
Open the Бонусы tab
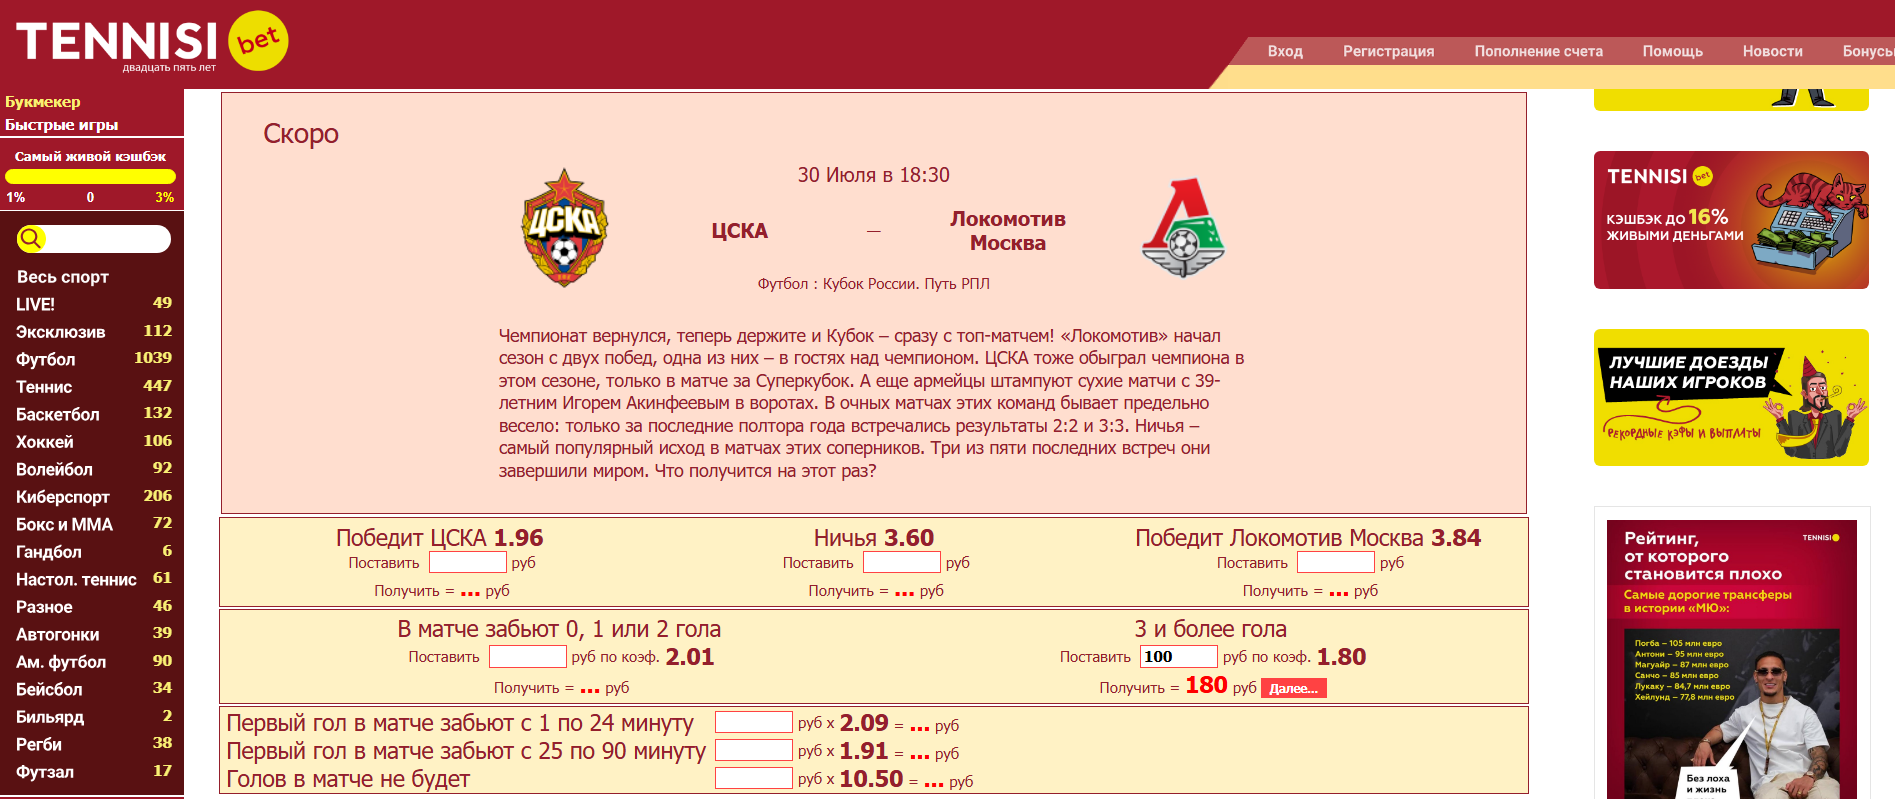tap(1868, 51)
